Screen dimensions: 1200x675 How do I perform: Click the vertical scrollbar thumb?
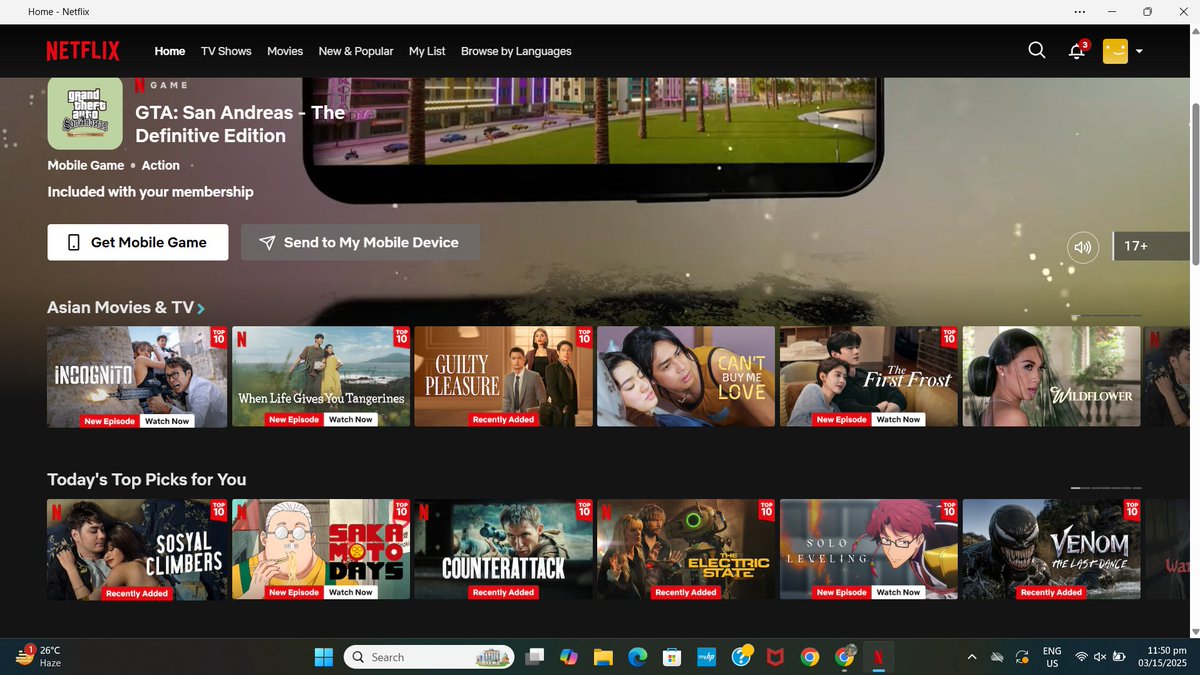point(1195,182)
